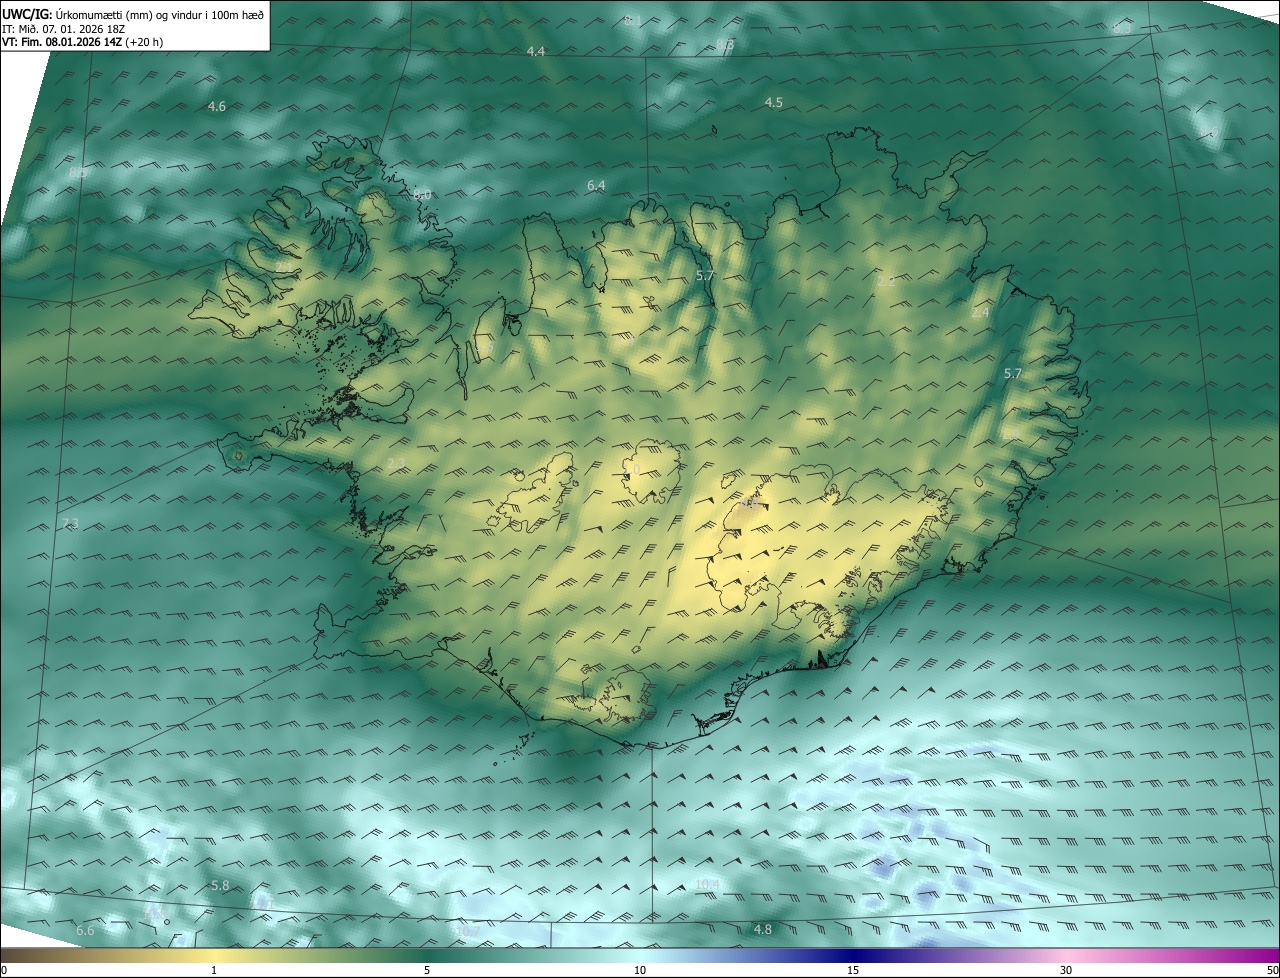This screenshot has width=1280, height=978.
Task: Click the colorbar tick label "5"
Action: tap(427, 970)
